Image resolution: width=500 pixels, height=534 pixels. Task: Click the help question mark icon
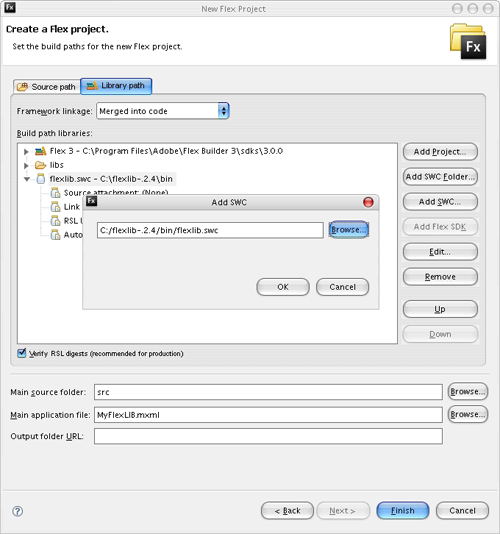(17, 511)
